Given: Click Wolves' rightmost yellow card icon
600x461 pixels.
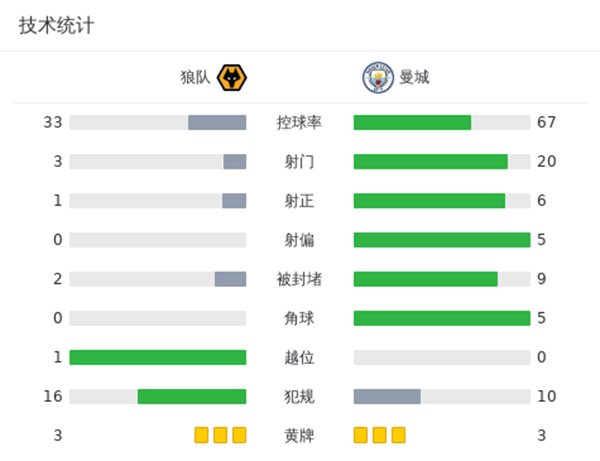Looking at the screenshot, I should pyautogui.click(x=239, y=435).
